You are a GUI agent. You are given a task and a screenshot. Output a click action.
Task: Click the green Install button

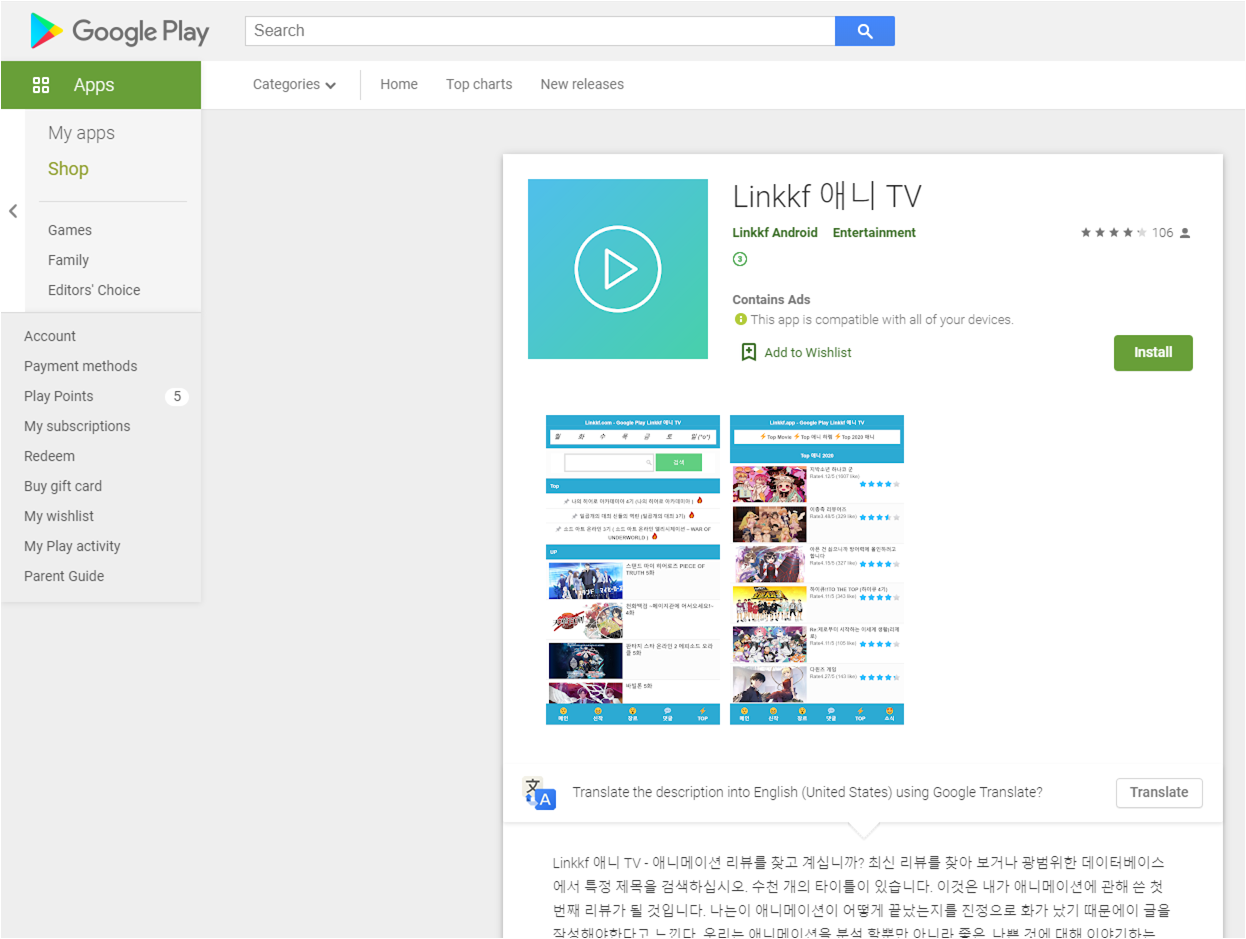(x=1153, y=353)
